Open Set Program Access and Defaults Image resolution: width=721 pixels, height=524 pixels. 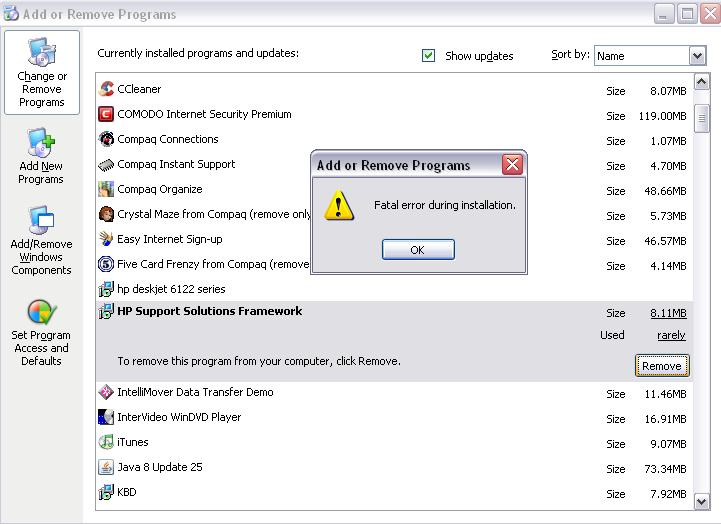(41, 333)
